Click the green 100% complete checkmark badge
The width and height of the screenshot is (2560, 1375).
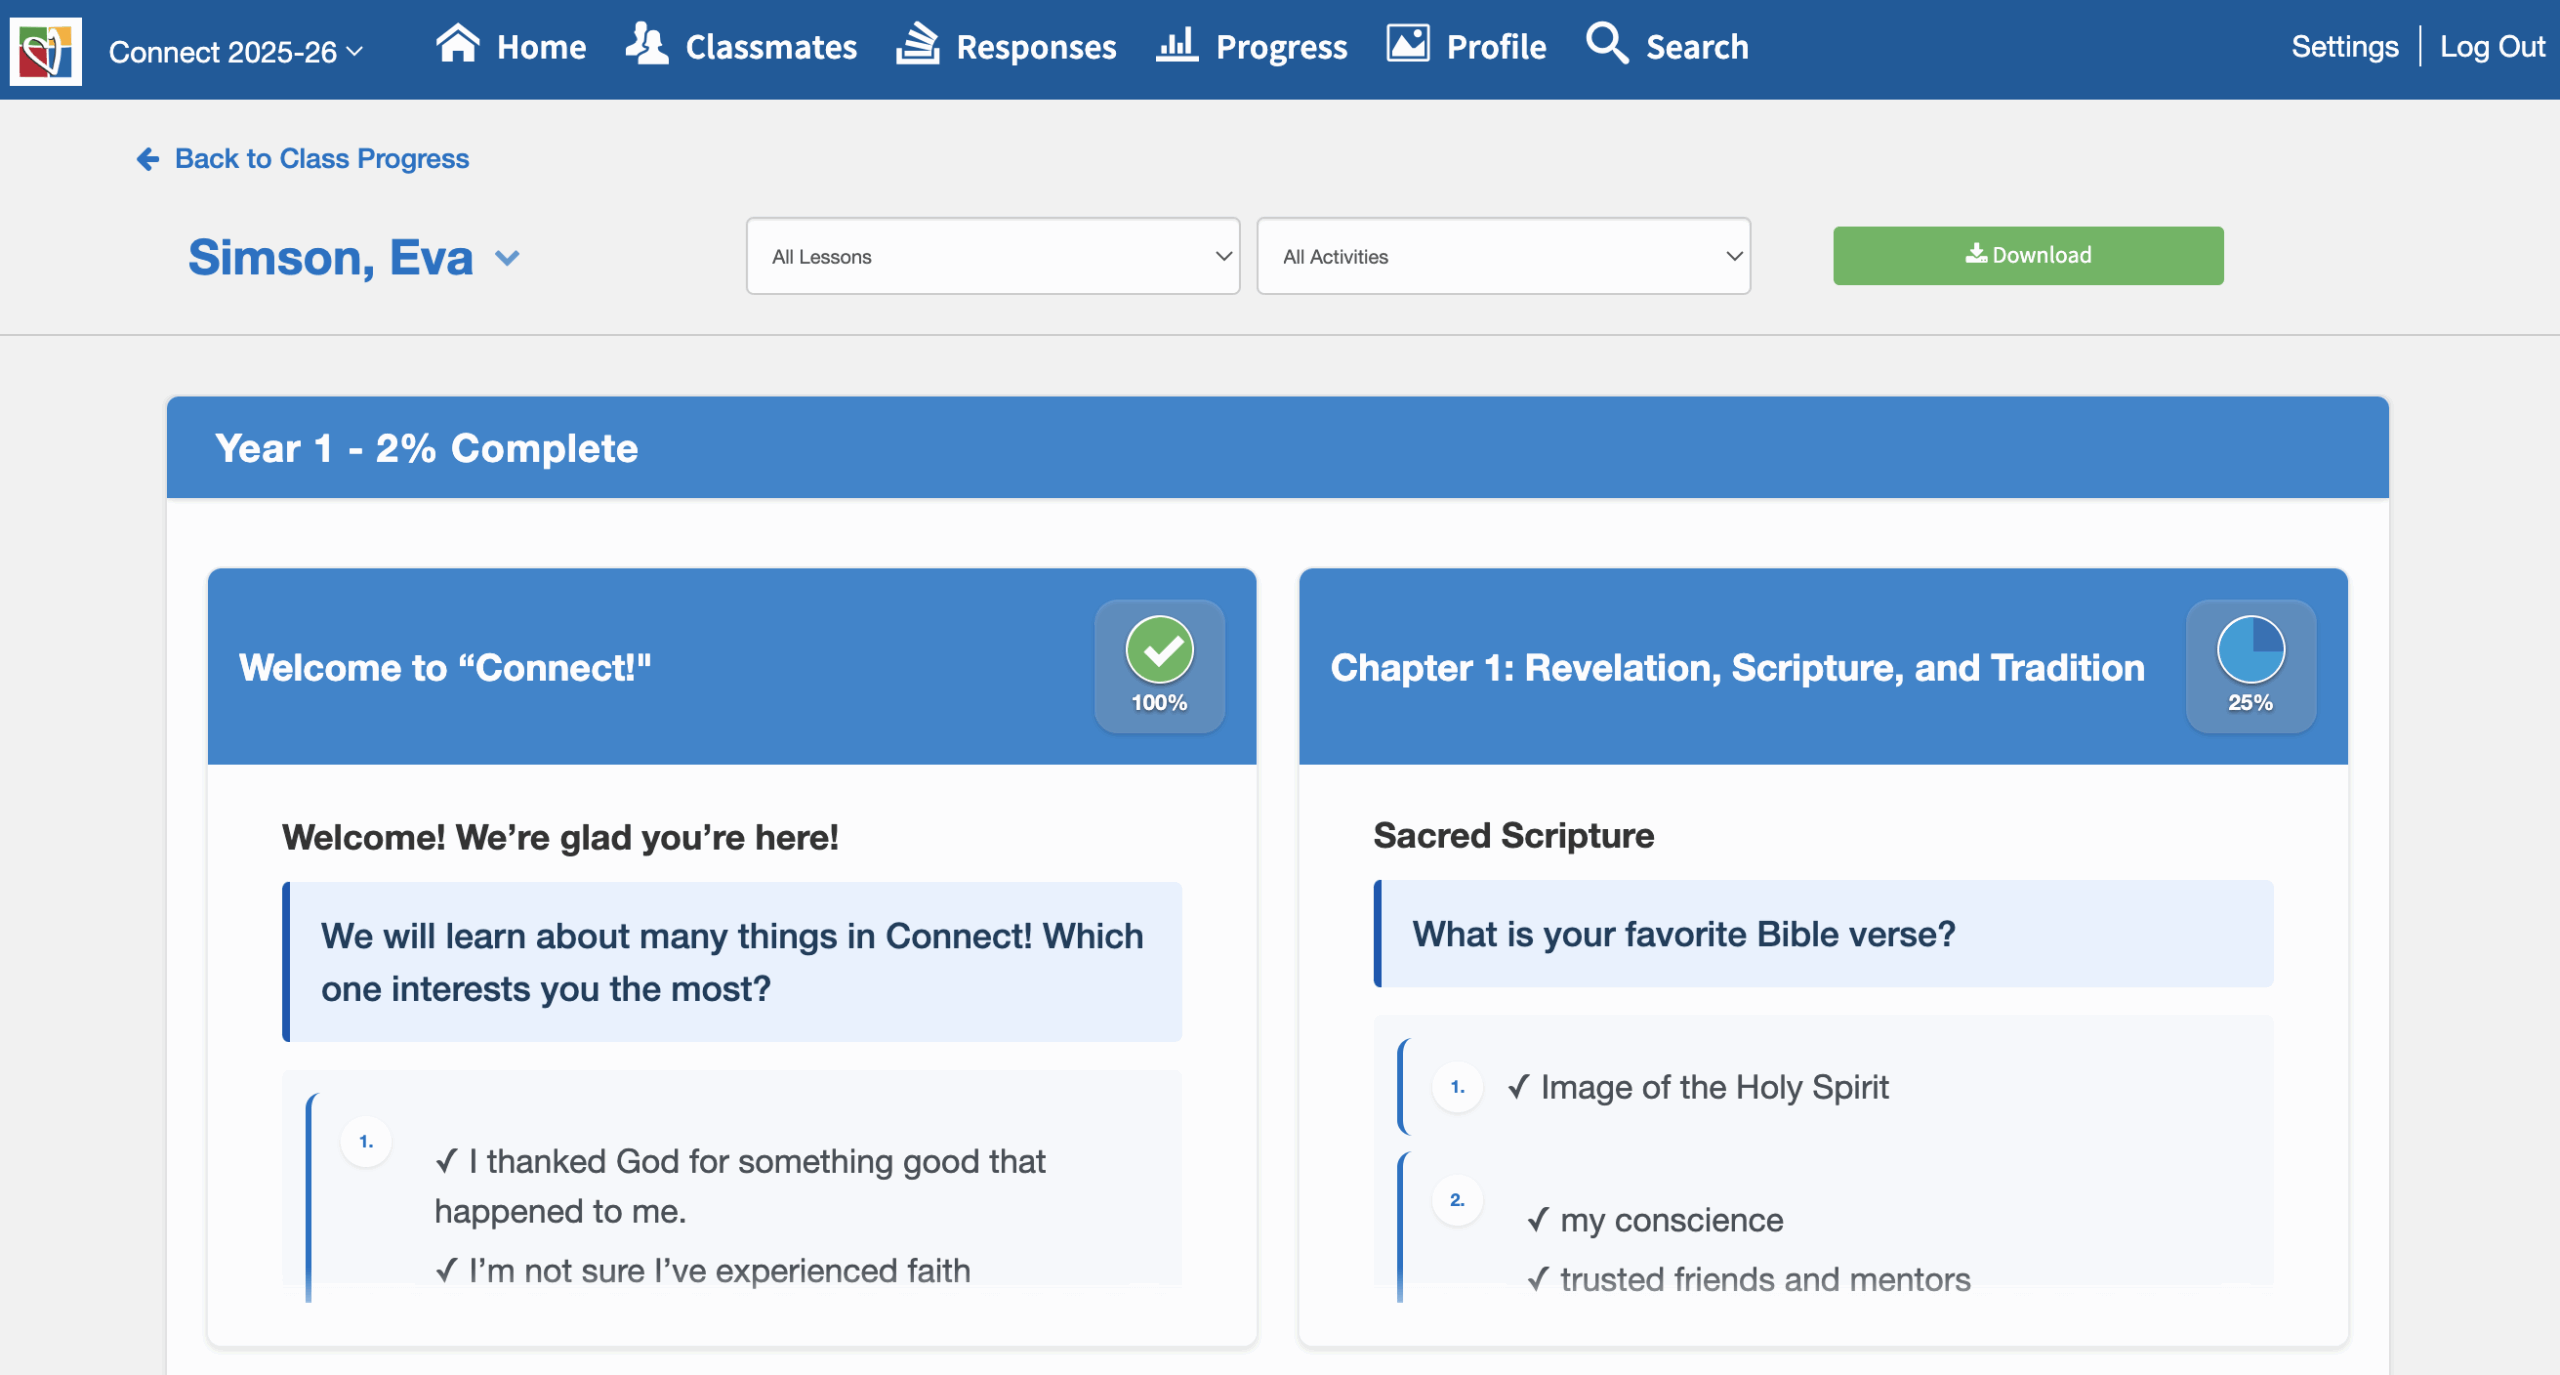coord(1159,650)
